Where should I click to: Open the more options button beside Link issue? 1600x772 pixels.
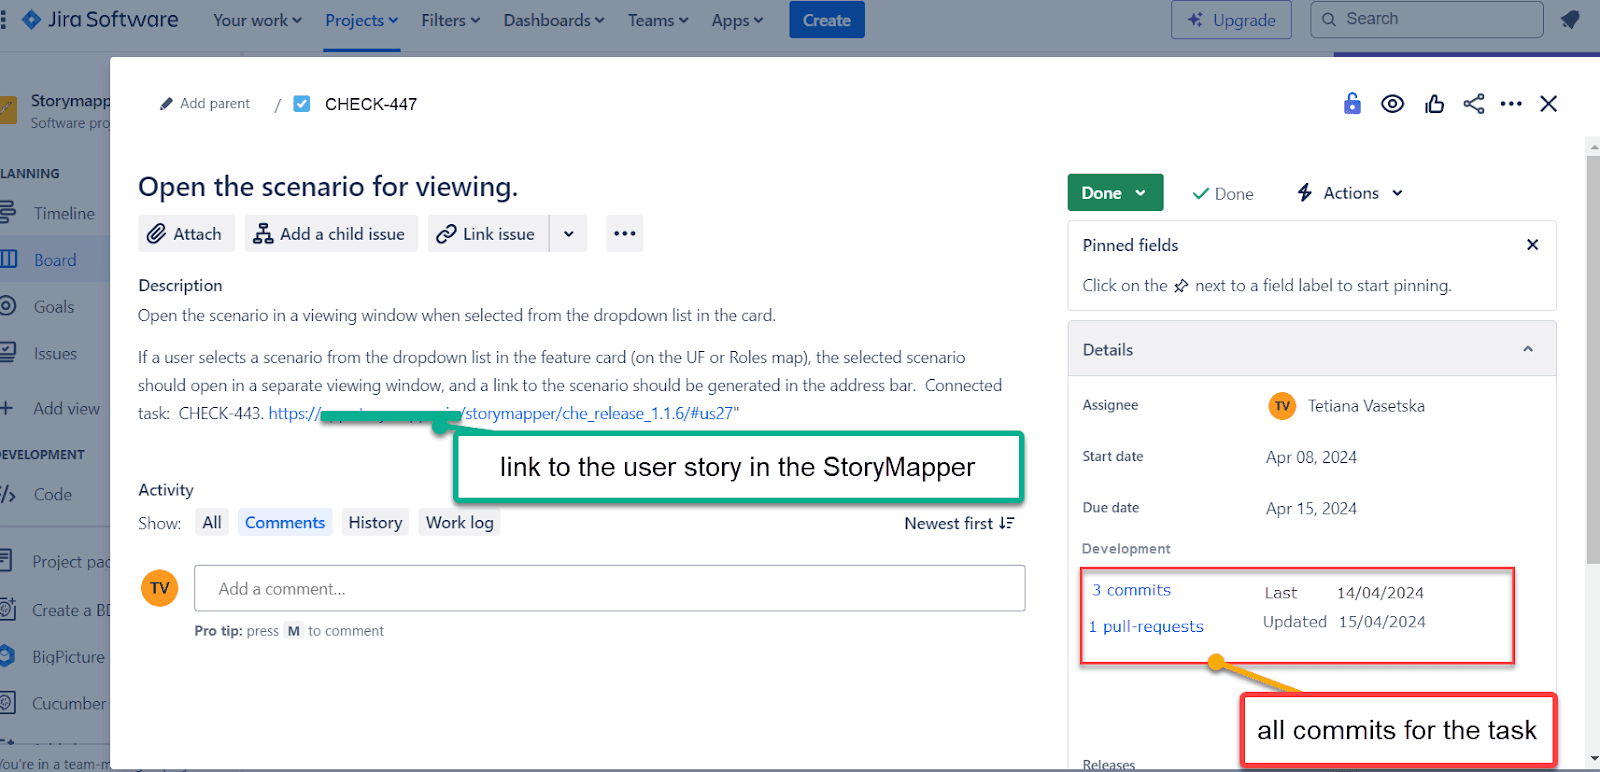(625, 234)
